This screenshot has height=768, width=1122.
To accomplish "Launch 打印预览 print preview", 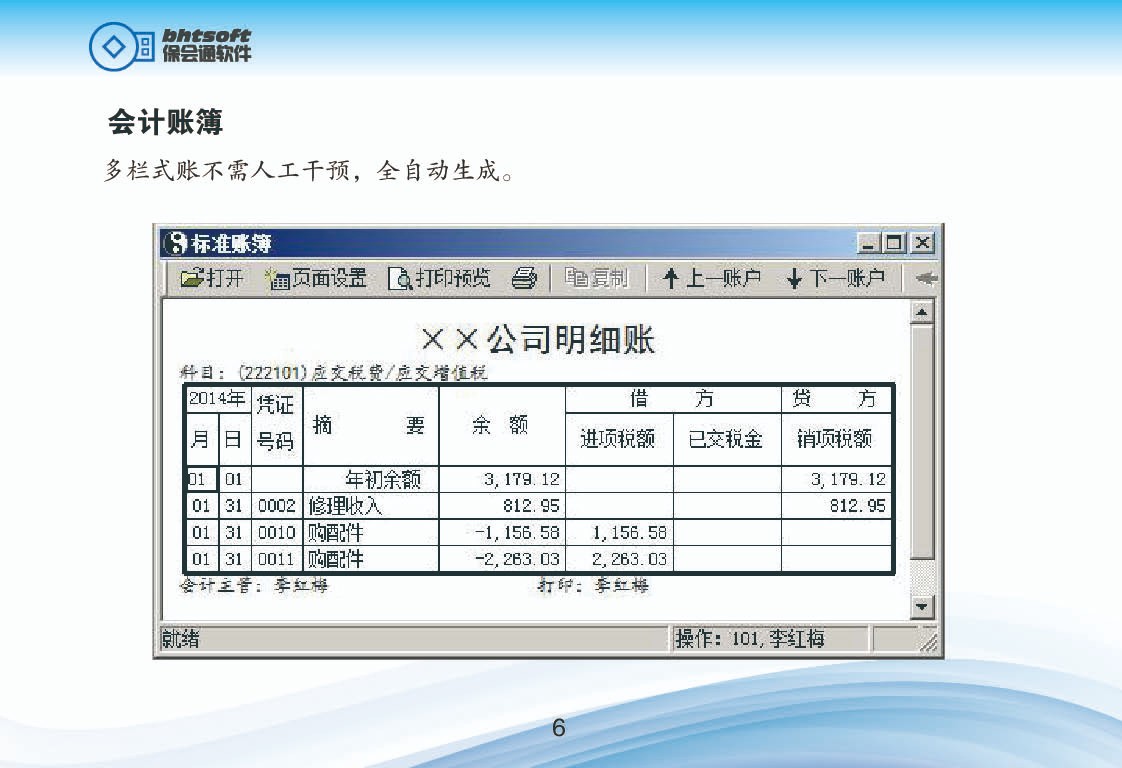I will pos(439,279).
